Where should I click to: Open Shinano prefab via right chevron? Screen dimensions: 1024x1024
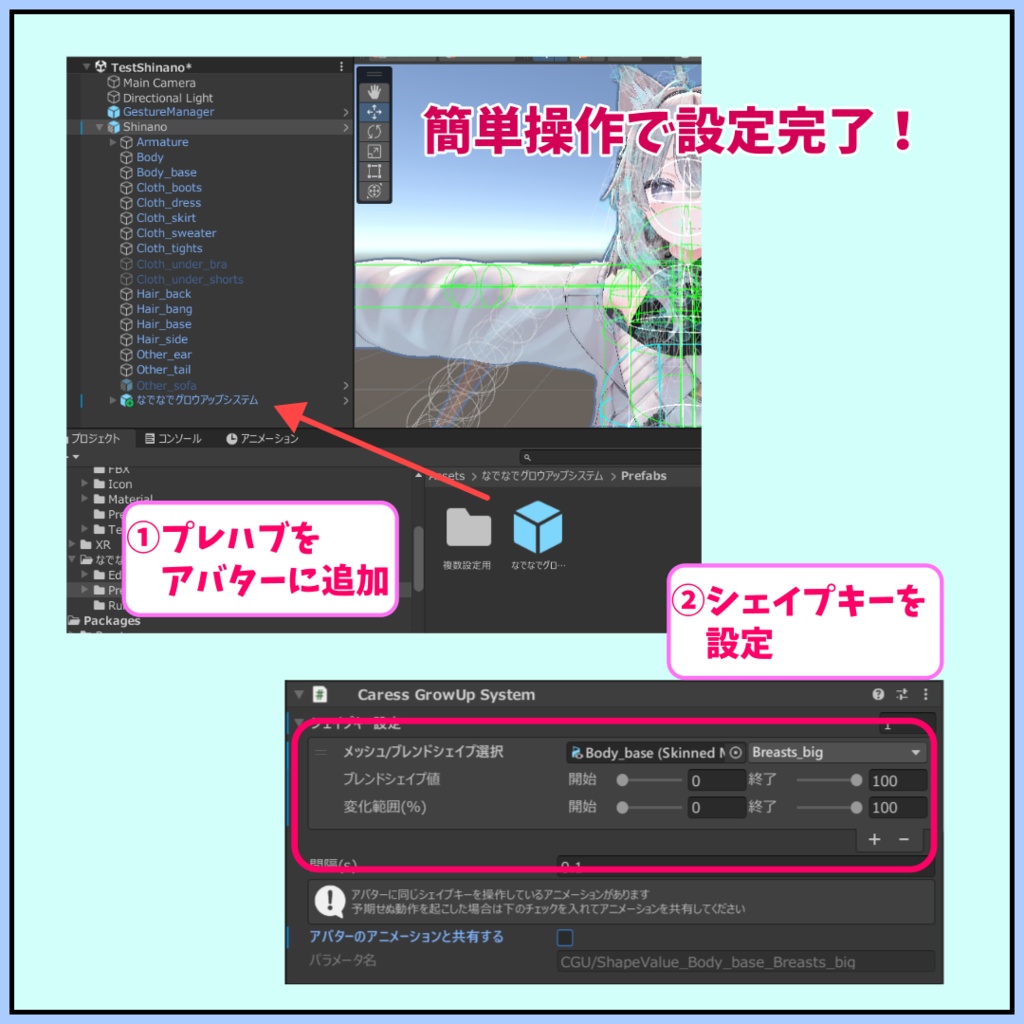345,127
